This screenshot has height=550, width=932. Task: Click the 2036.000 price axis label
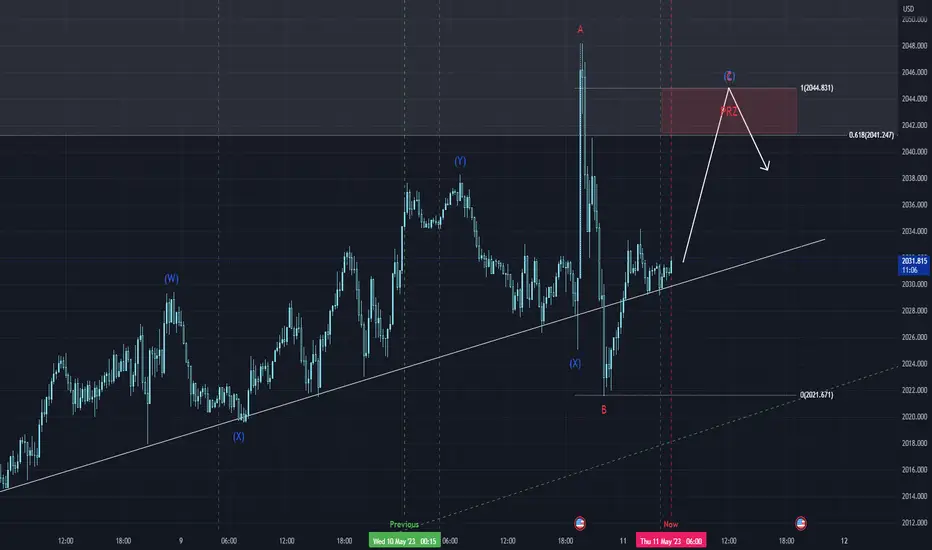point(914,205)
